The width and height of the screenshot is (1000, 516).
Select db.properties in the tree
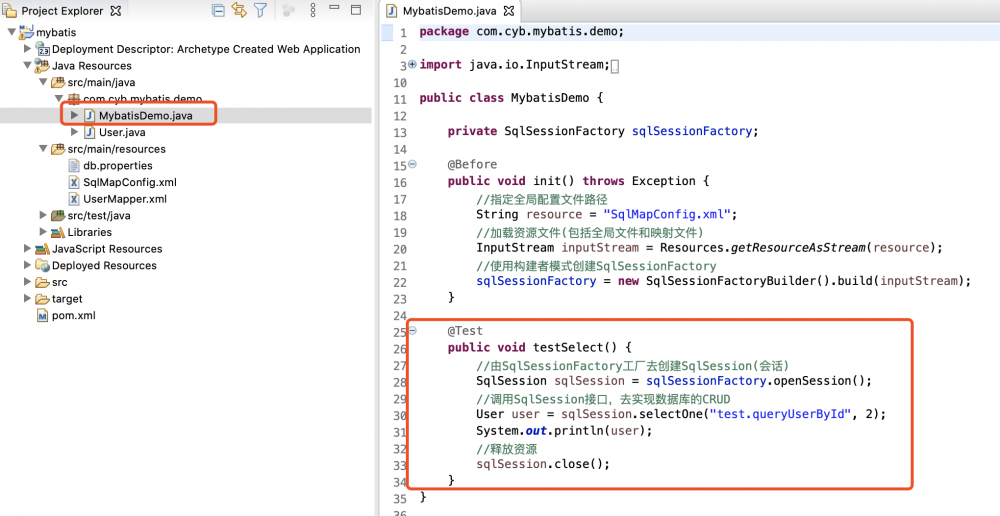(x=118, y=165)
